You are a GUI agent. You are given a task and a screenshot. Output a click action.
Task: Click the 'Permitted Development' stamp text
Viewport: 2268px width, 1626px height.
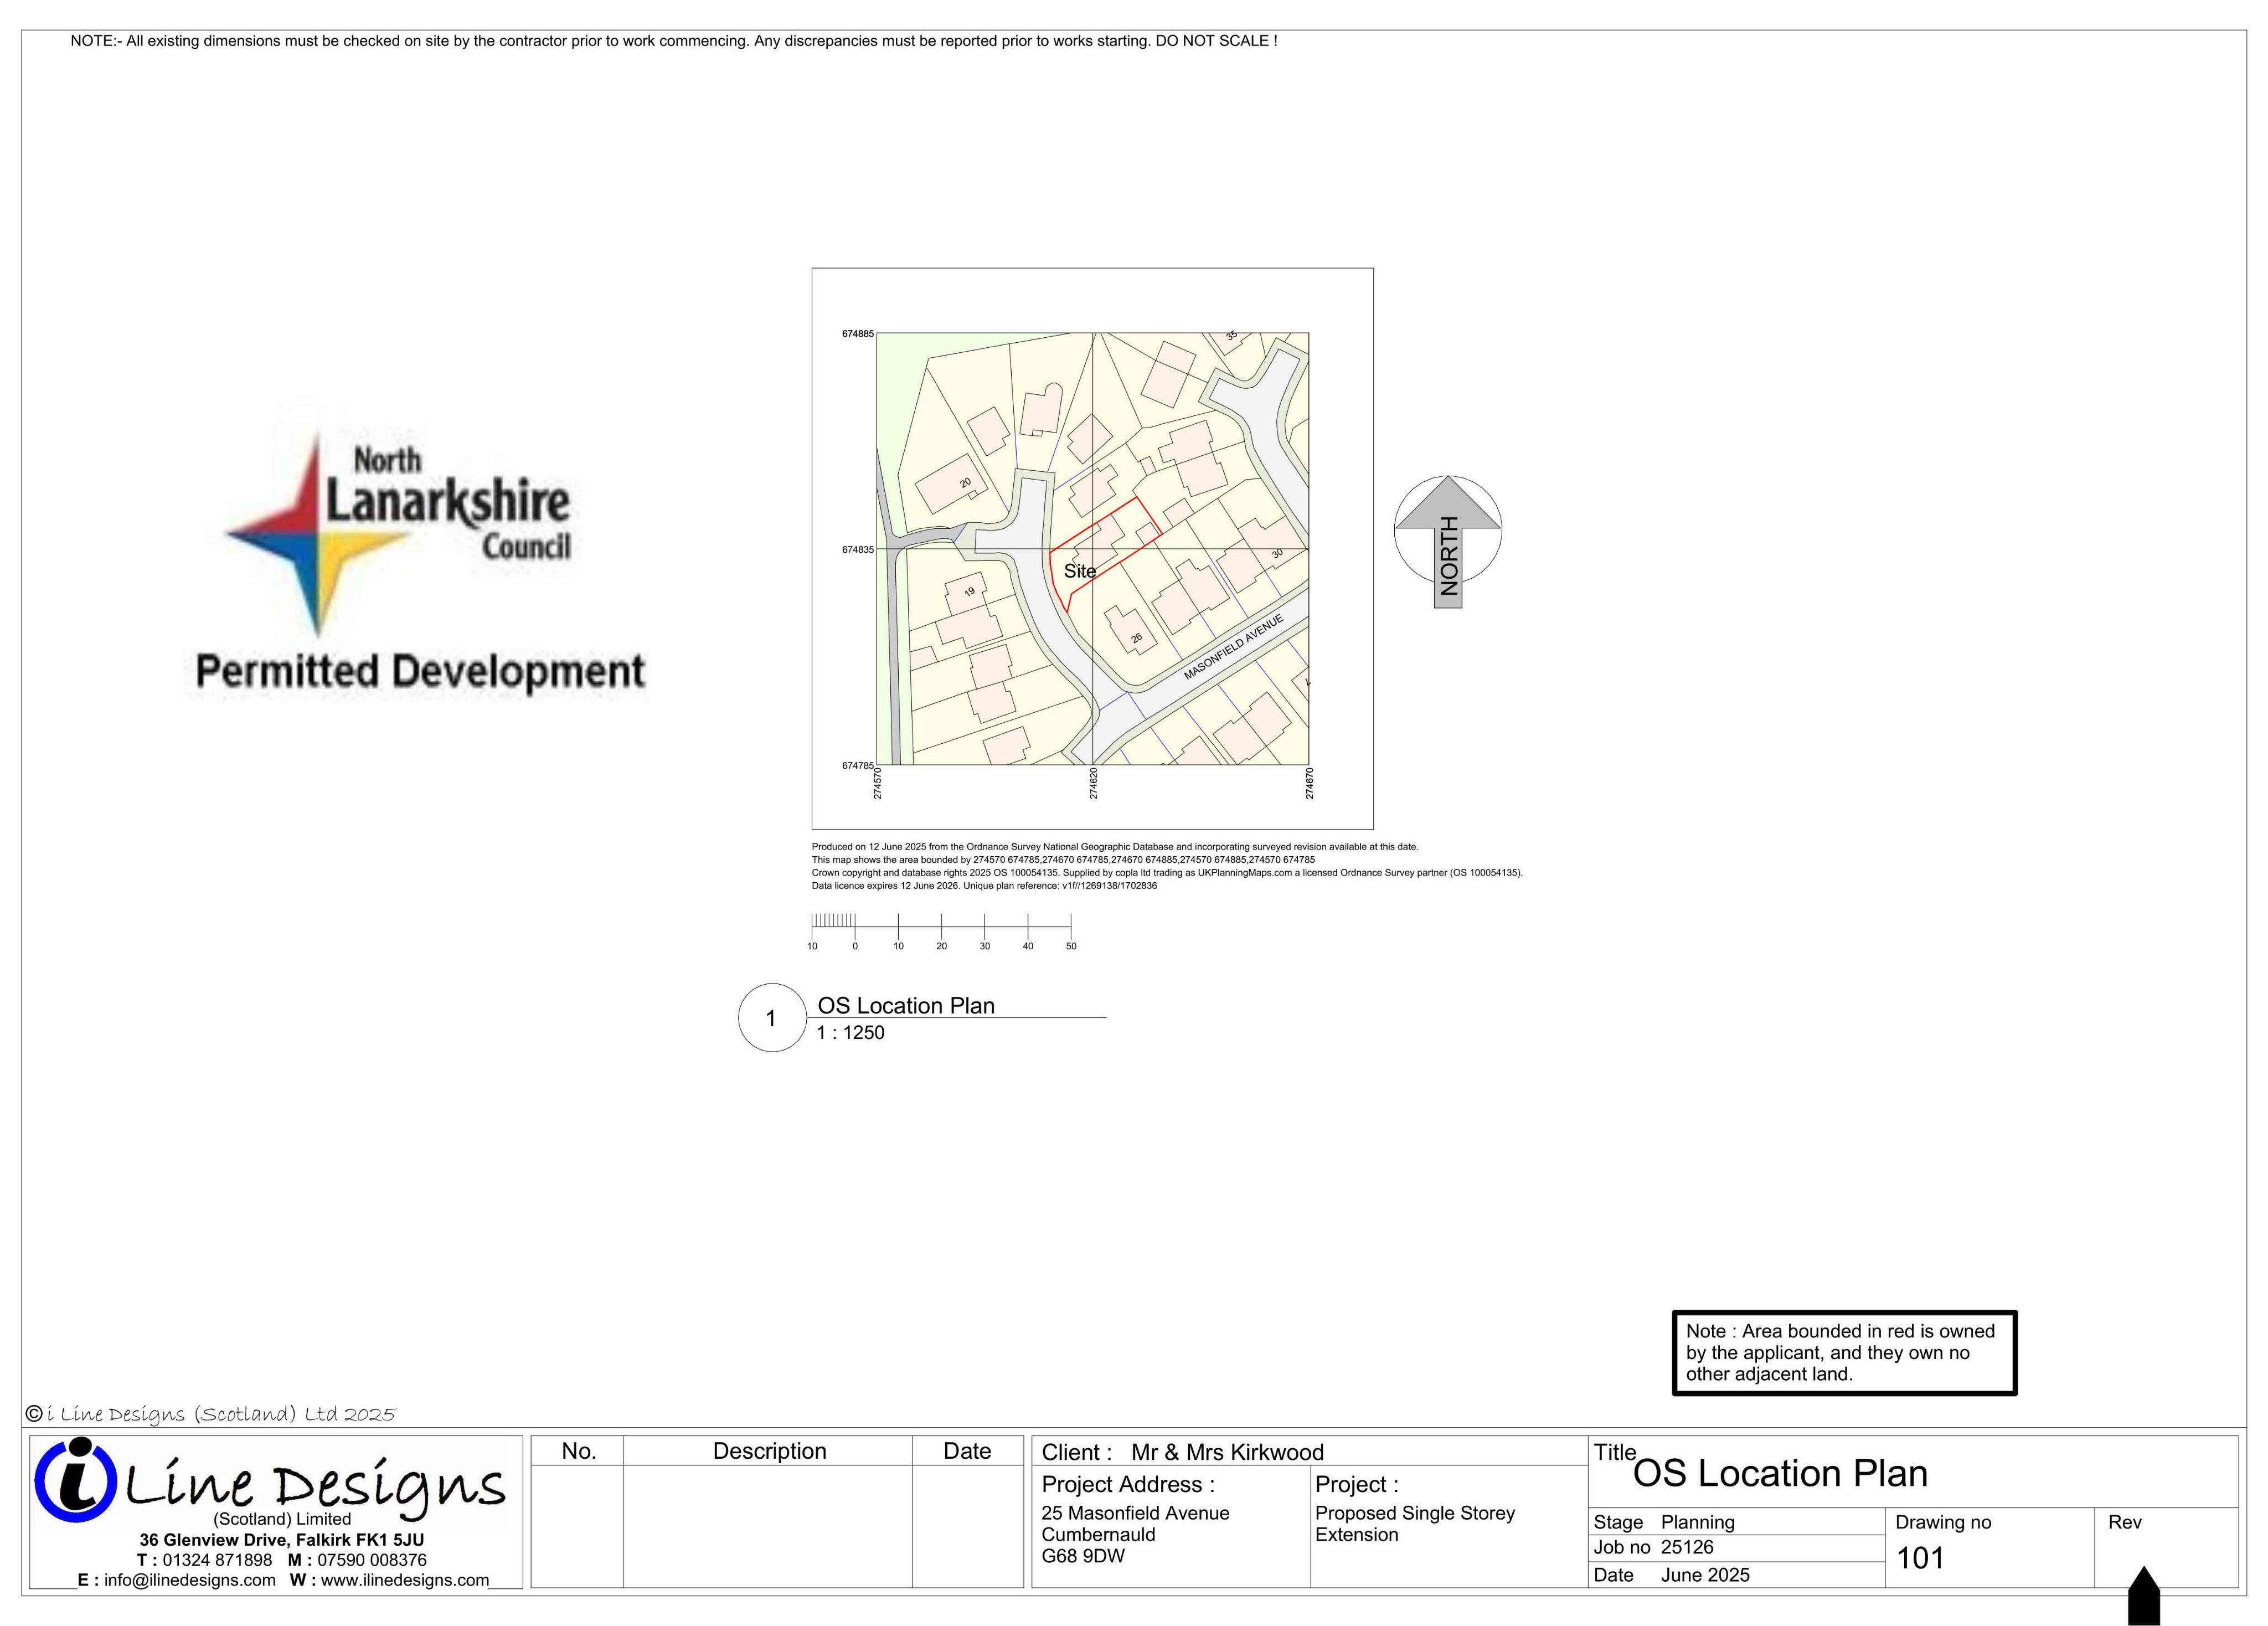click(x=420, y=671)
